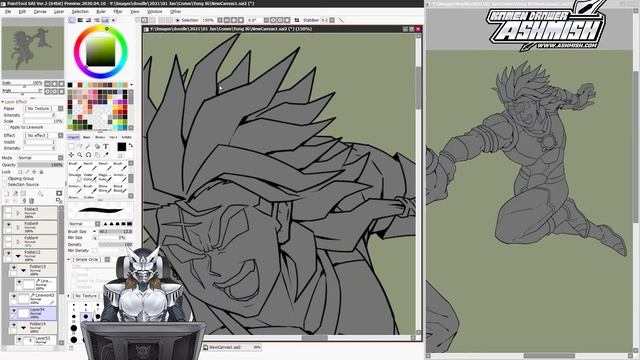Screen dimensions: 640x360
Task: Swap foreground and background colors
Action: tap(131, 145)
